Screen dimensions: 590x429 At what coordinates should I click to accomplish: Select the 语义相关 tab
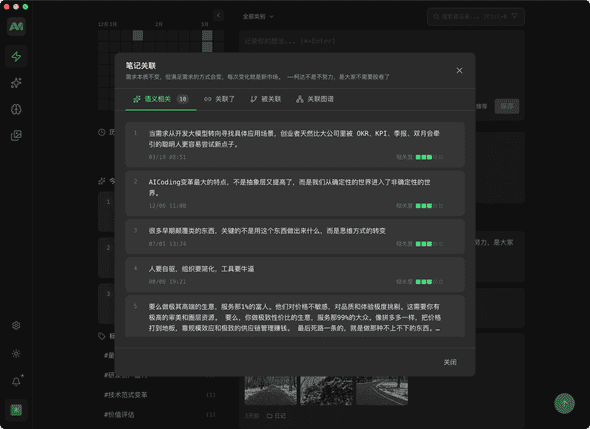tap(161, 99)
